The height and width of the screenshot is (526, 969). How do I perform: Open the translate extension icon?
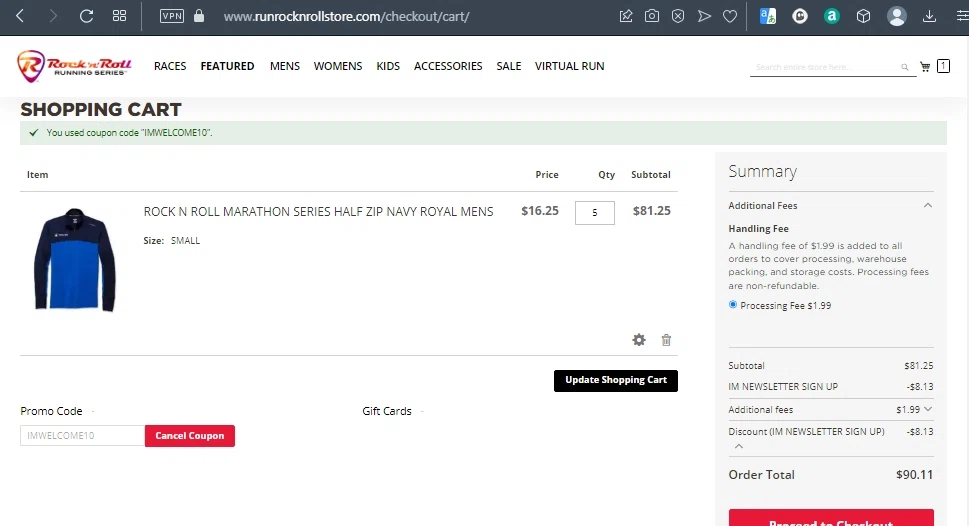coord(768,16)
